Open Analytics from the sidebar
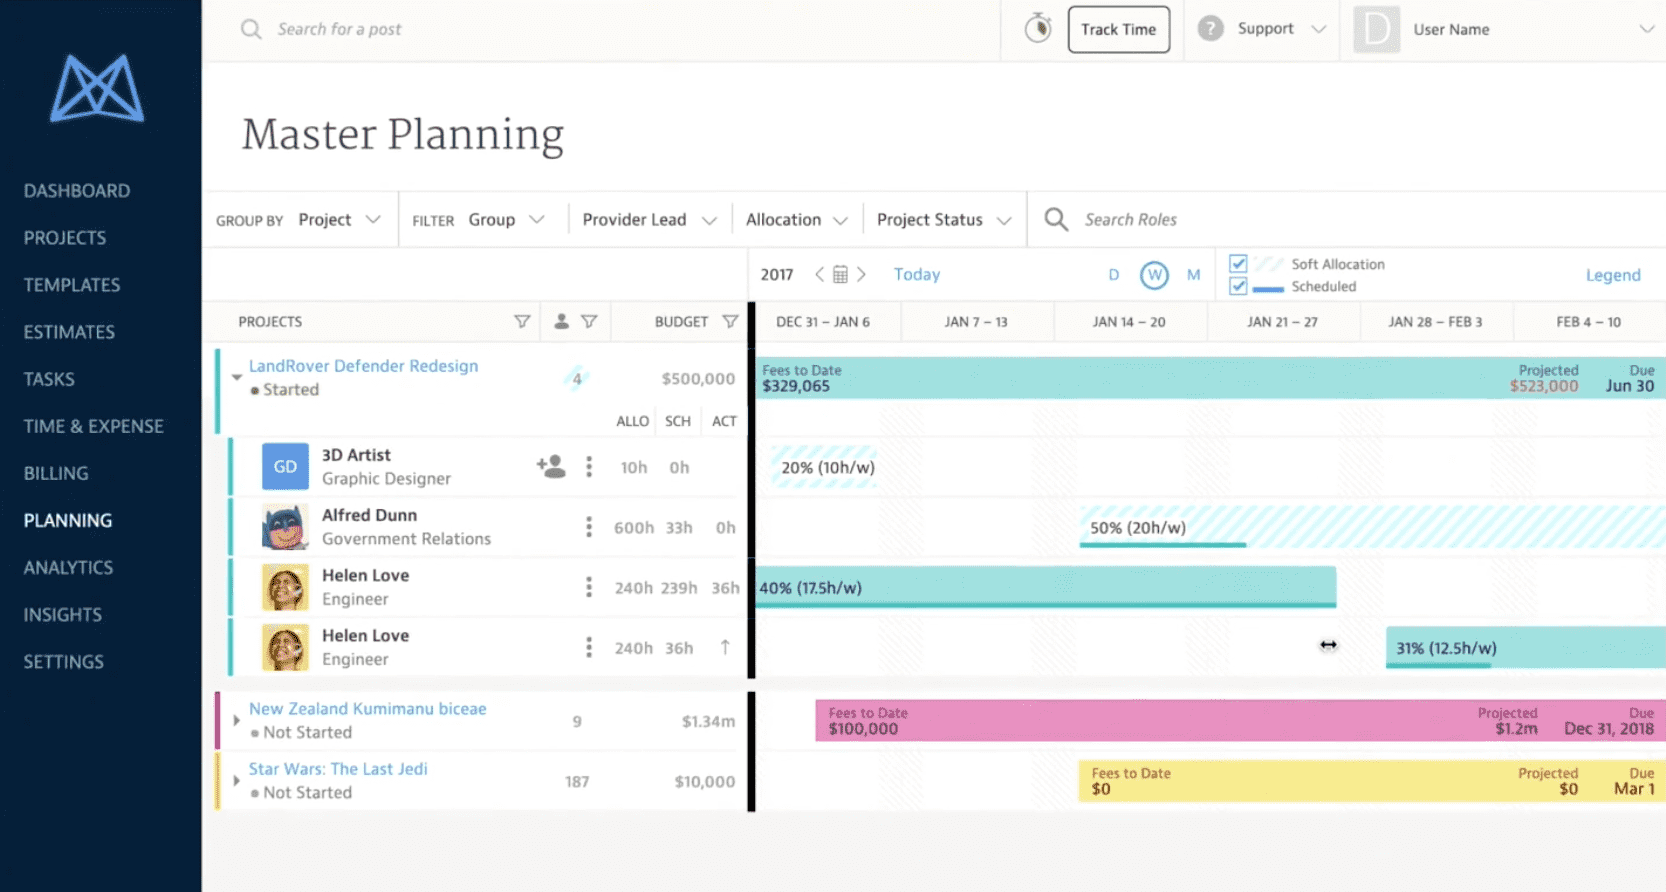This screenshot has width=1666, height=892. (x=68, y=567)
